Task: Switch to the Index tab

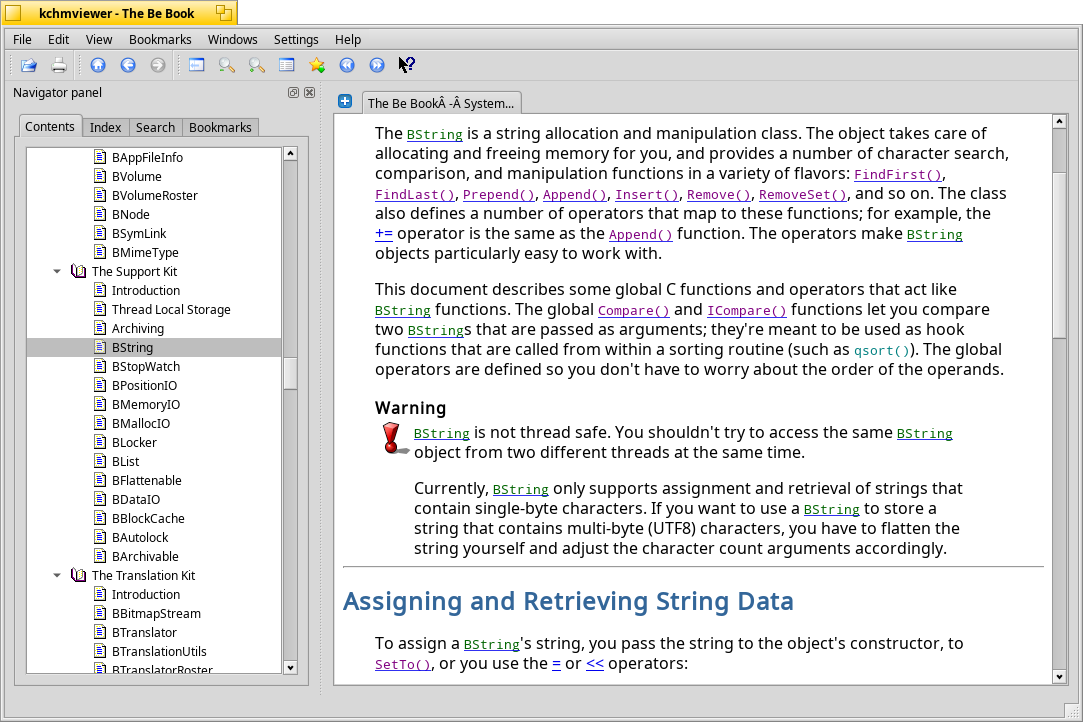Action: pos(106,127)
